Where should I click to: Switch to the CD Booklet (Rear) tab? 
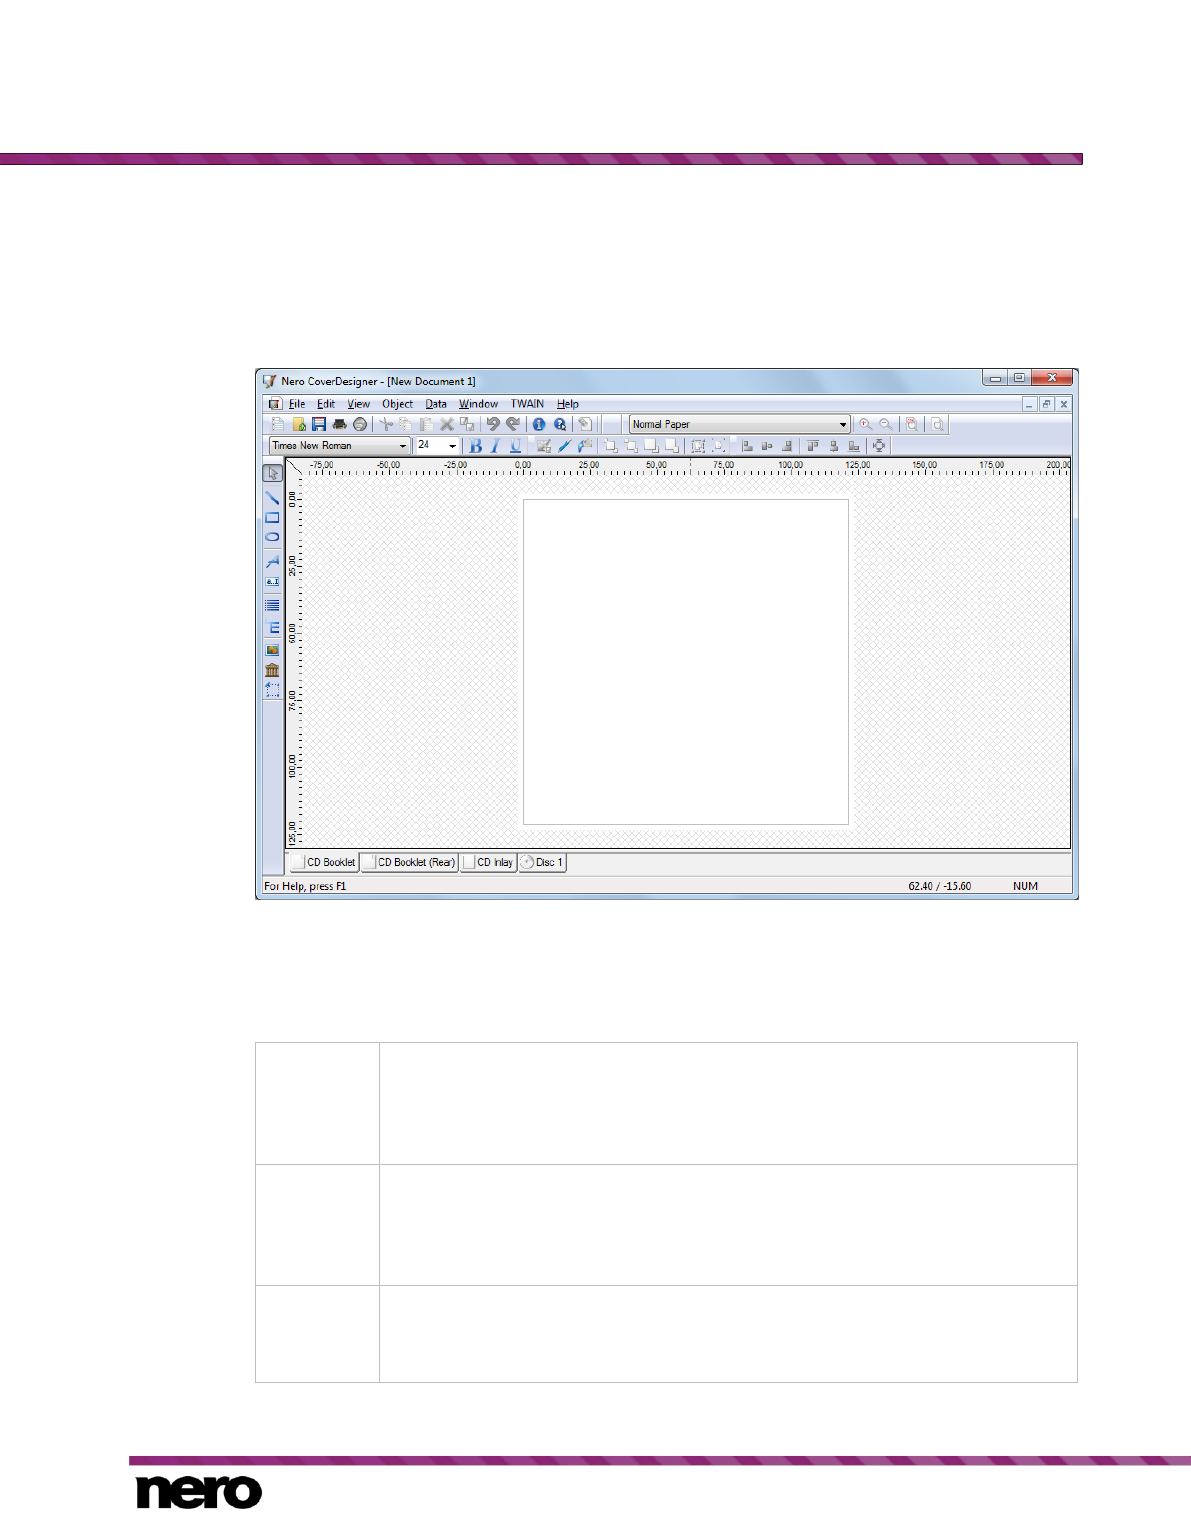[x=409, y=862]
